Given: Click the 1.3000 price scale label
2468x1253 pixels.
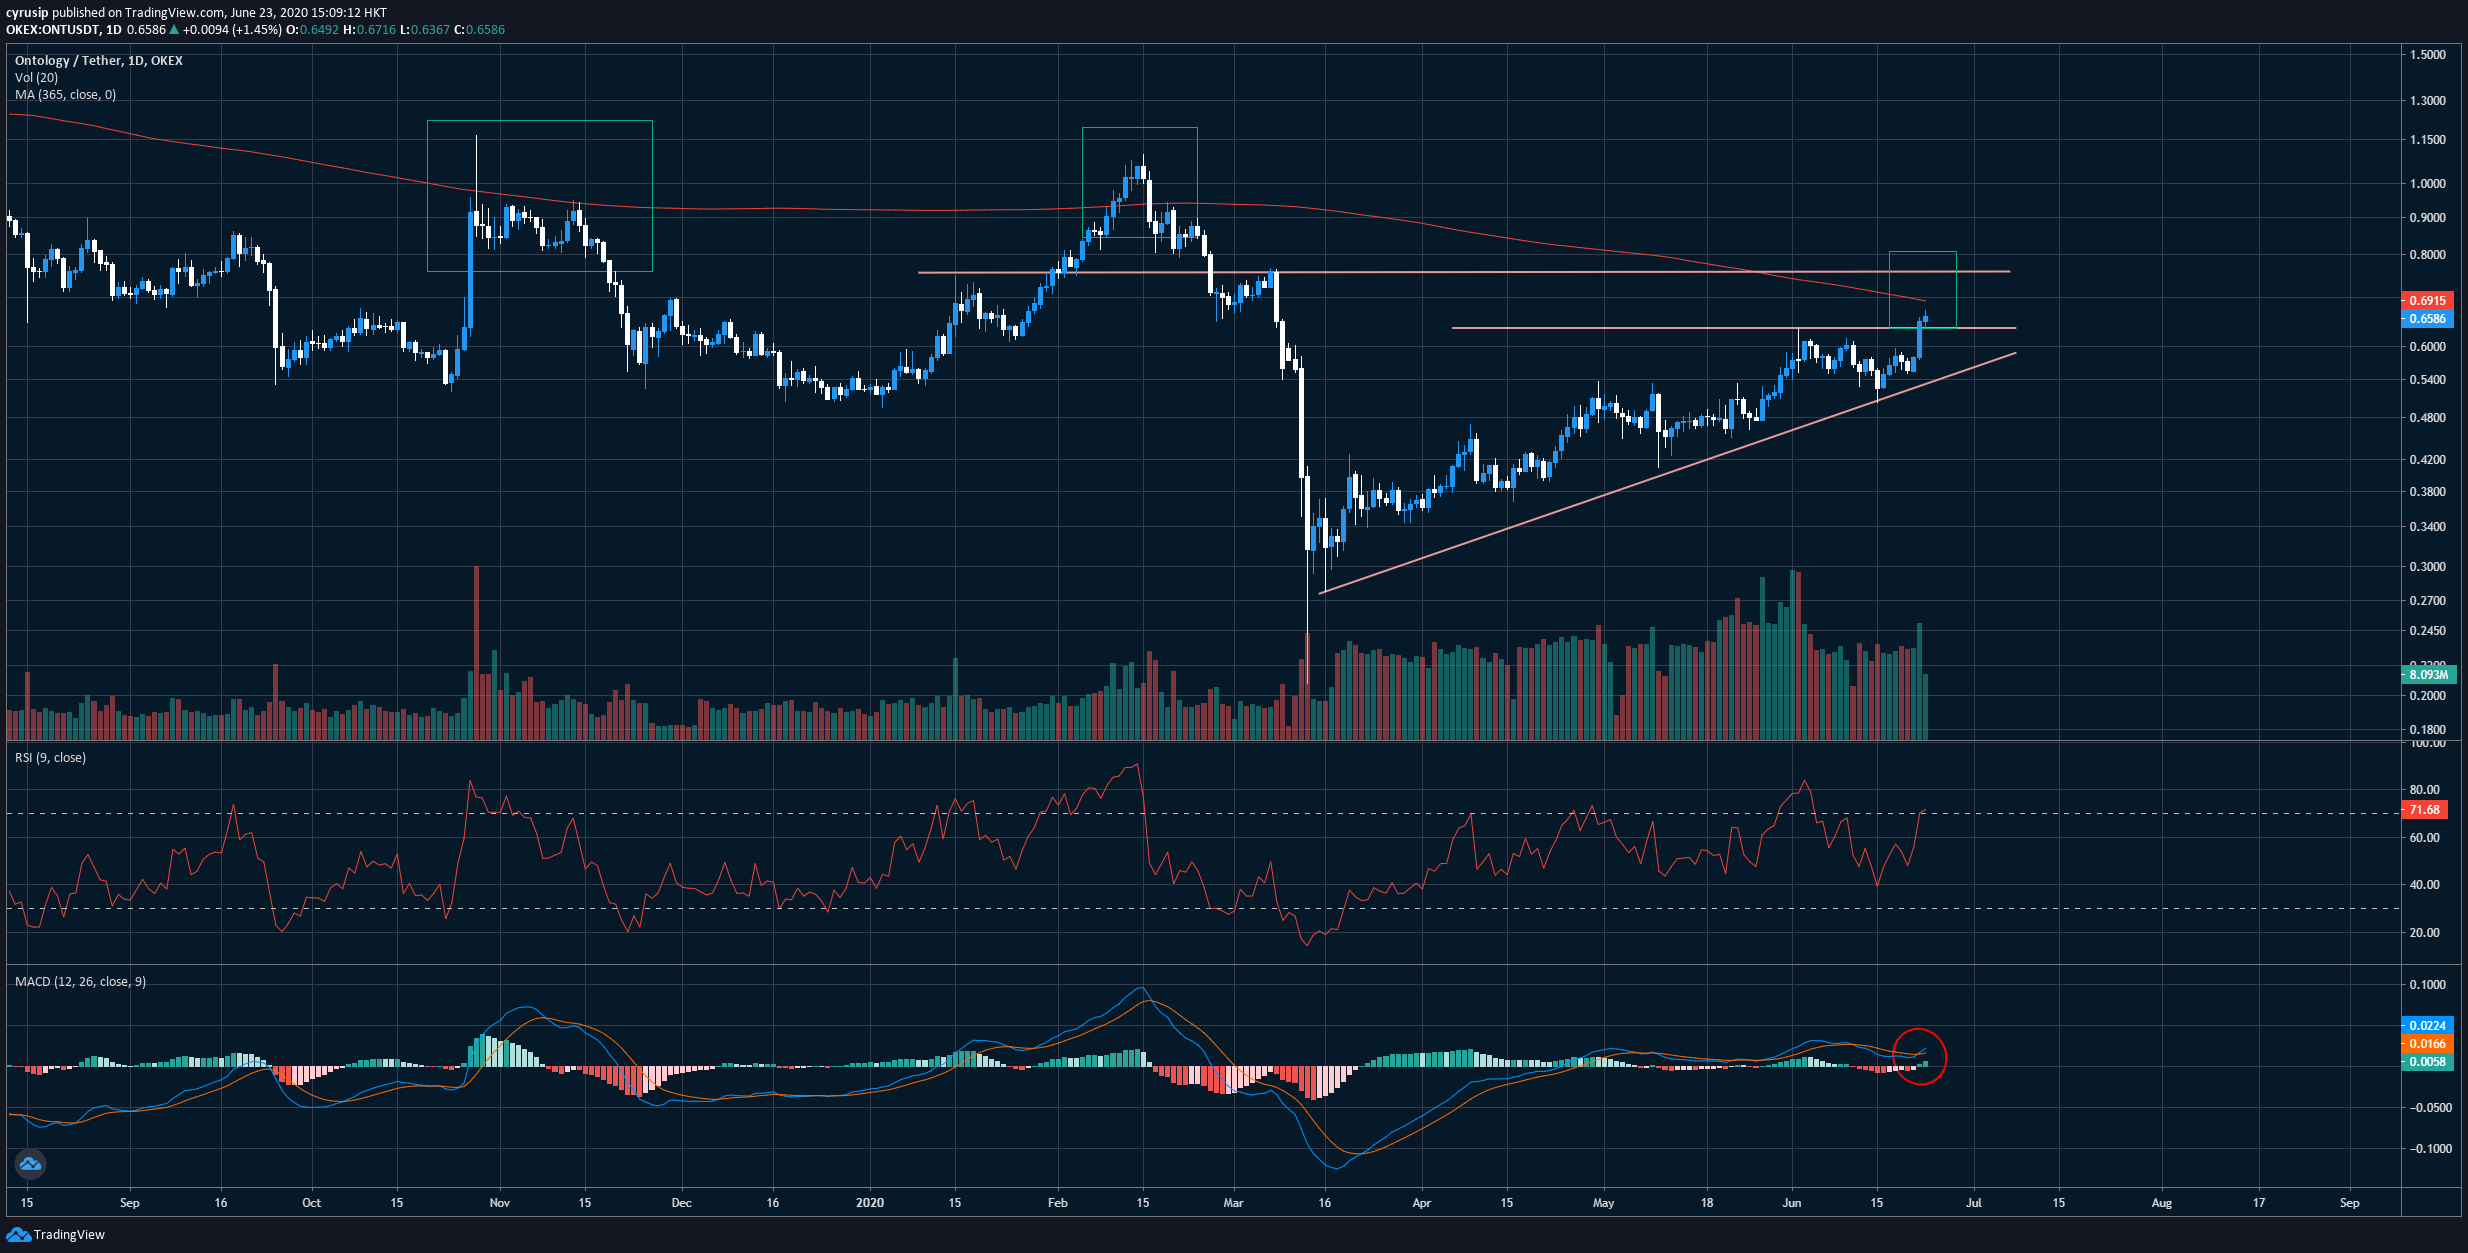Looking at the screenshot, I should [2428, 101].
